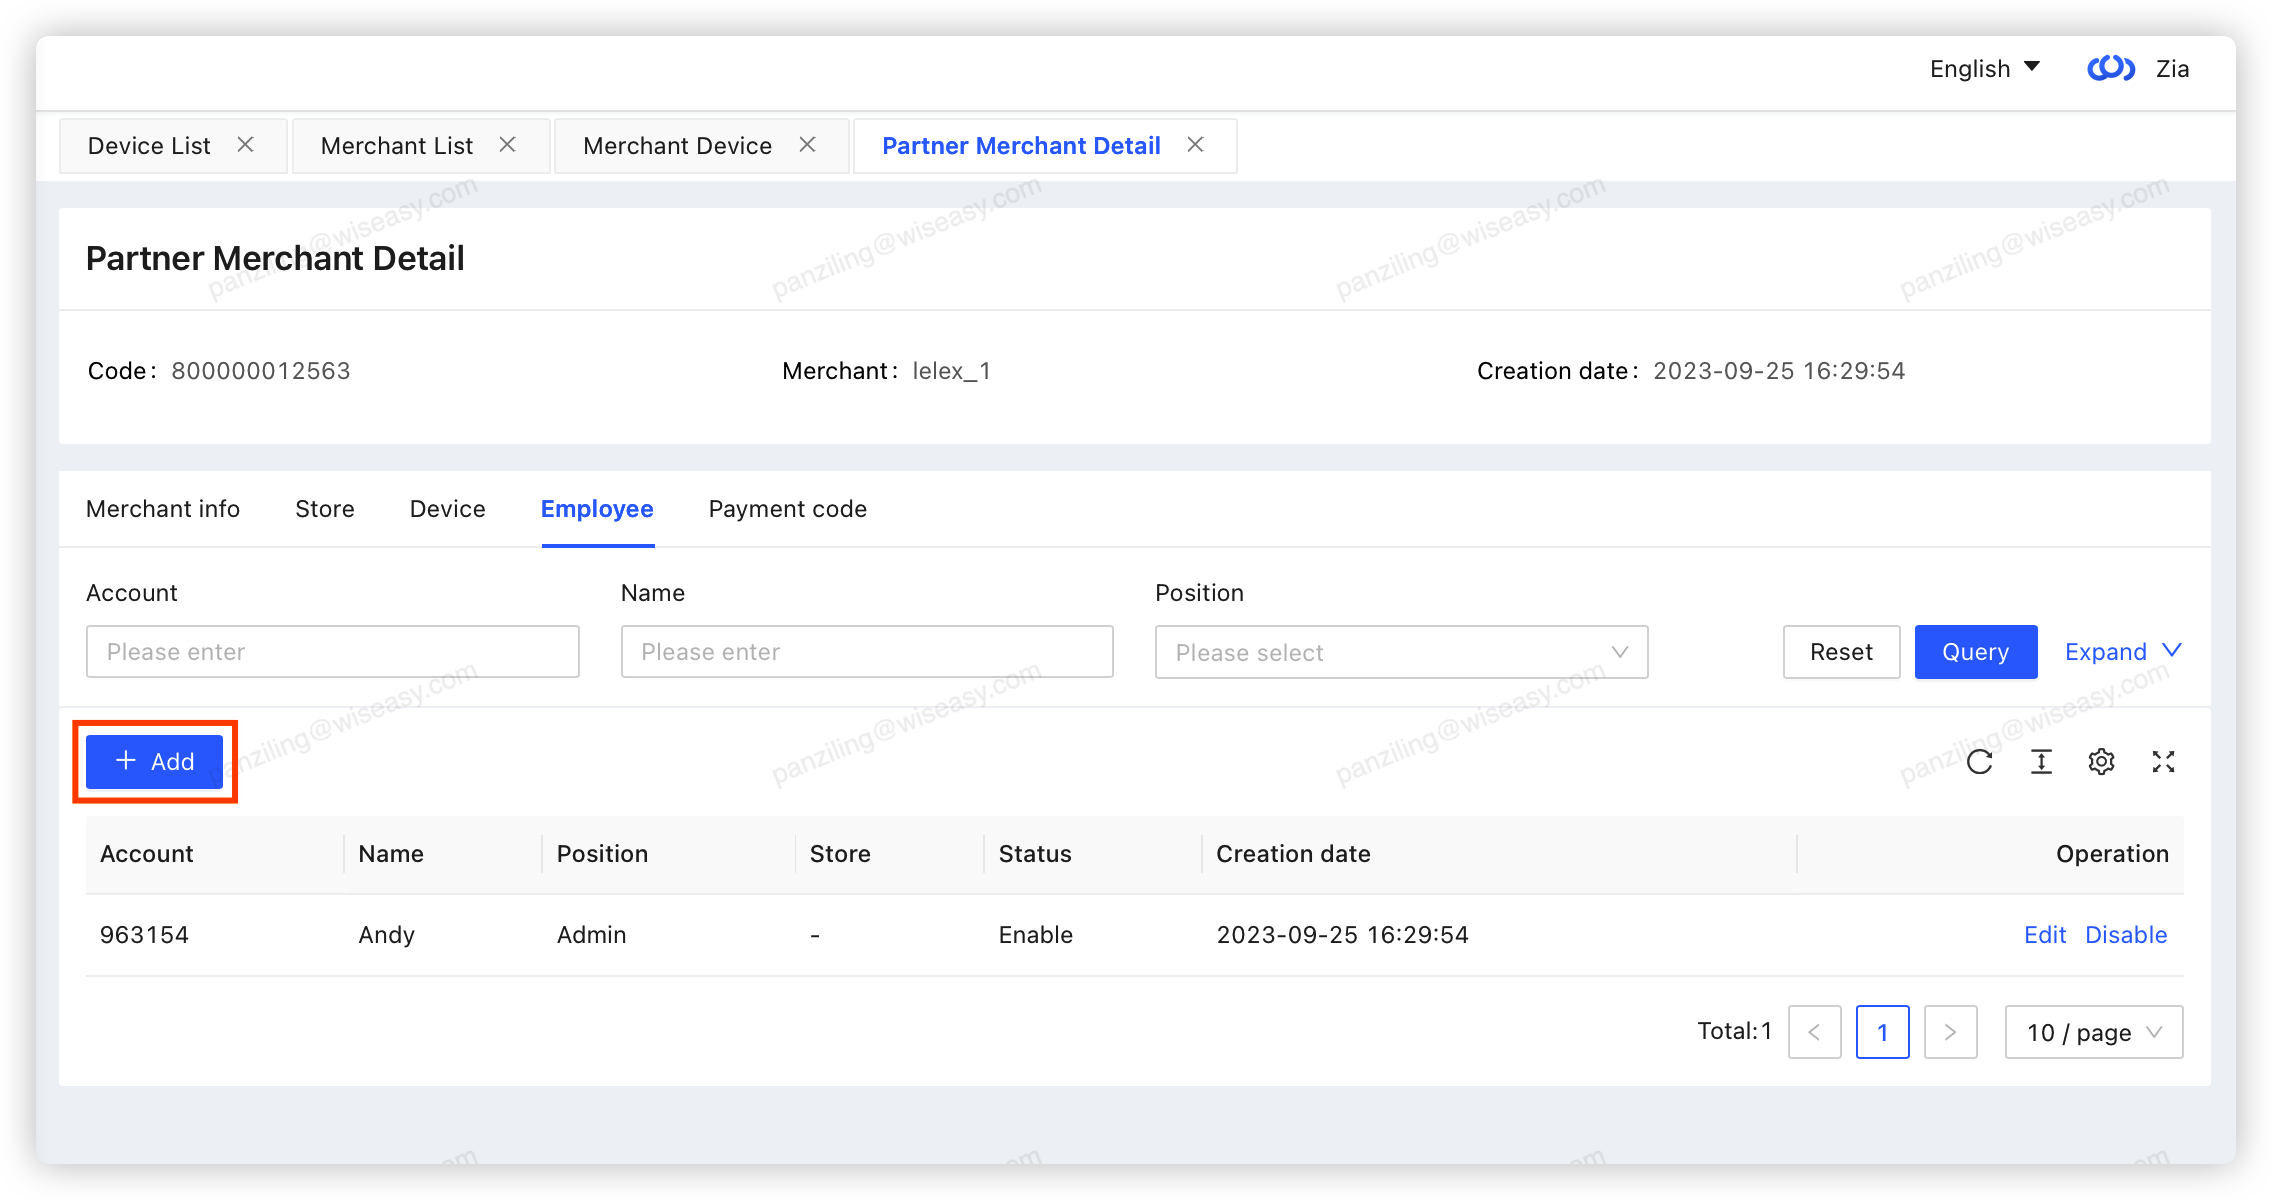The image size is (2272, 1200).
Task: Switch to the Payment code tab
Action: [x=787, y=509]
